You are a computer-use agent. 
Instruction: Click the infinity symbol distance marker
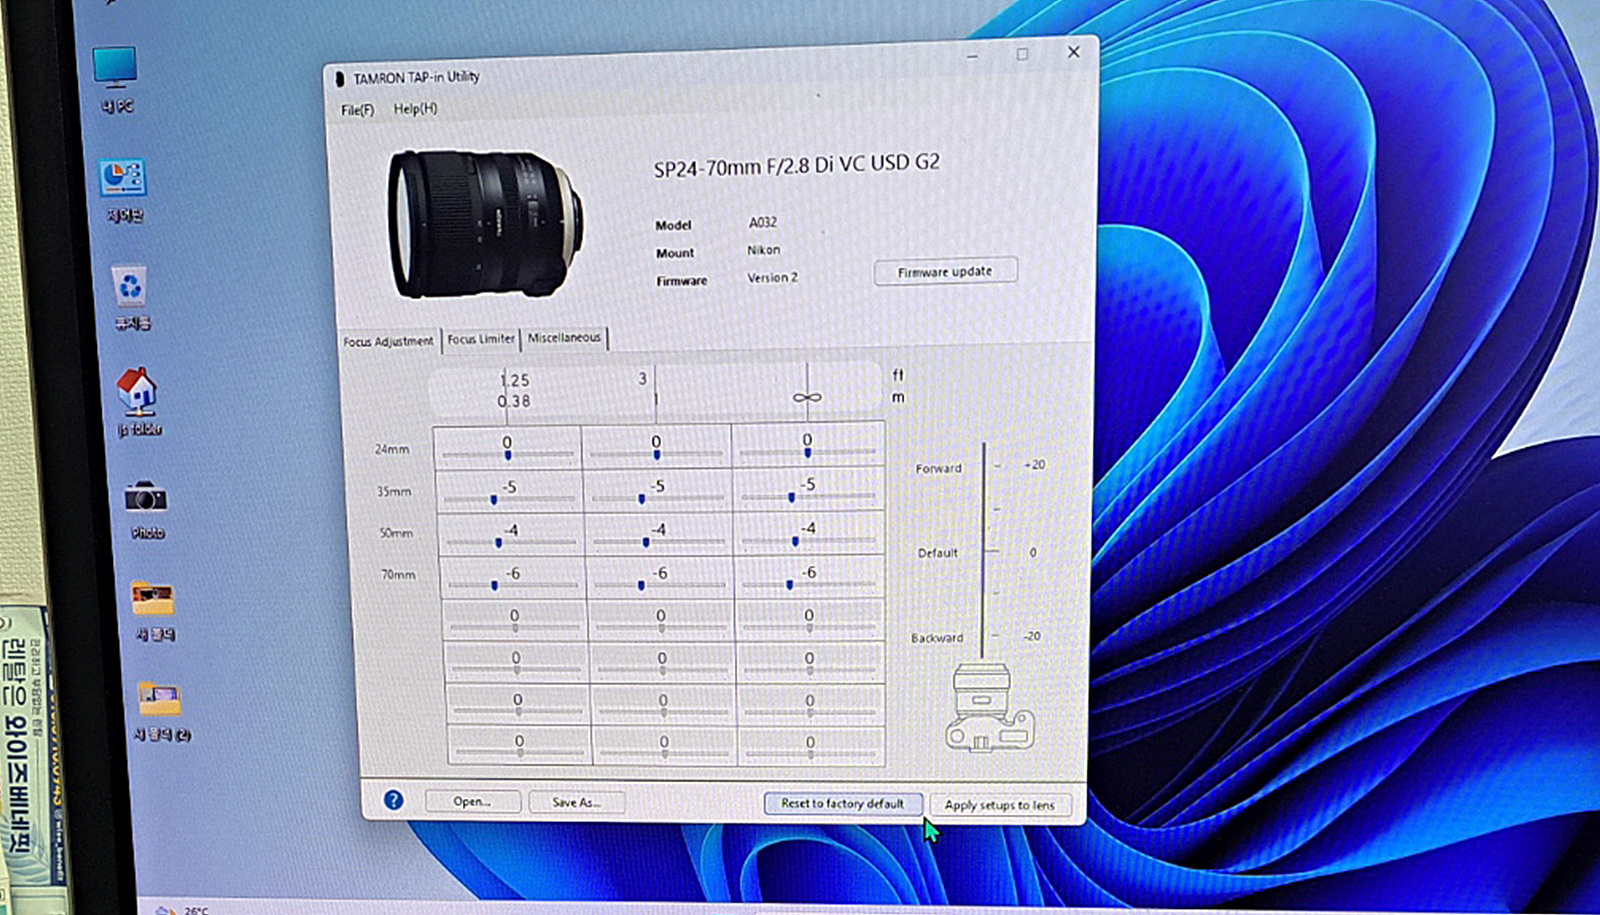[x=807, y=397]
